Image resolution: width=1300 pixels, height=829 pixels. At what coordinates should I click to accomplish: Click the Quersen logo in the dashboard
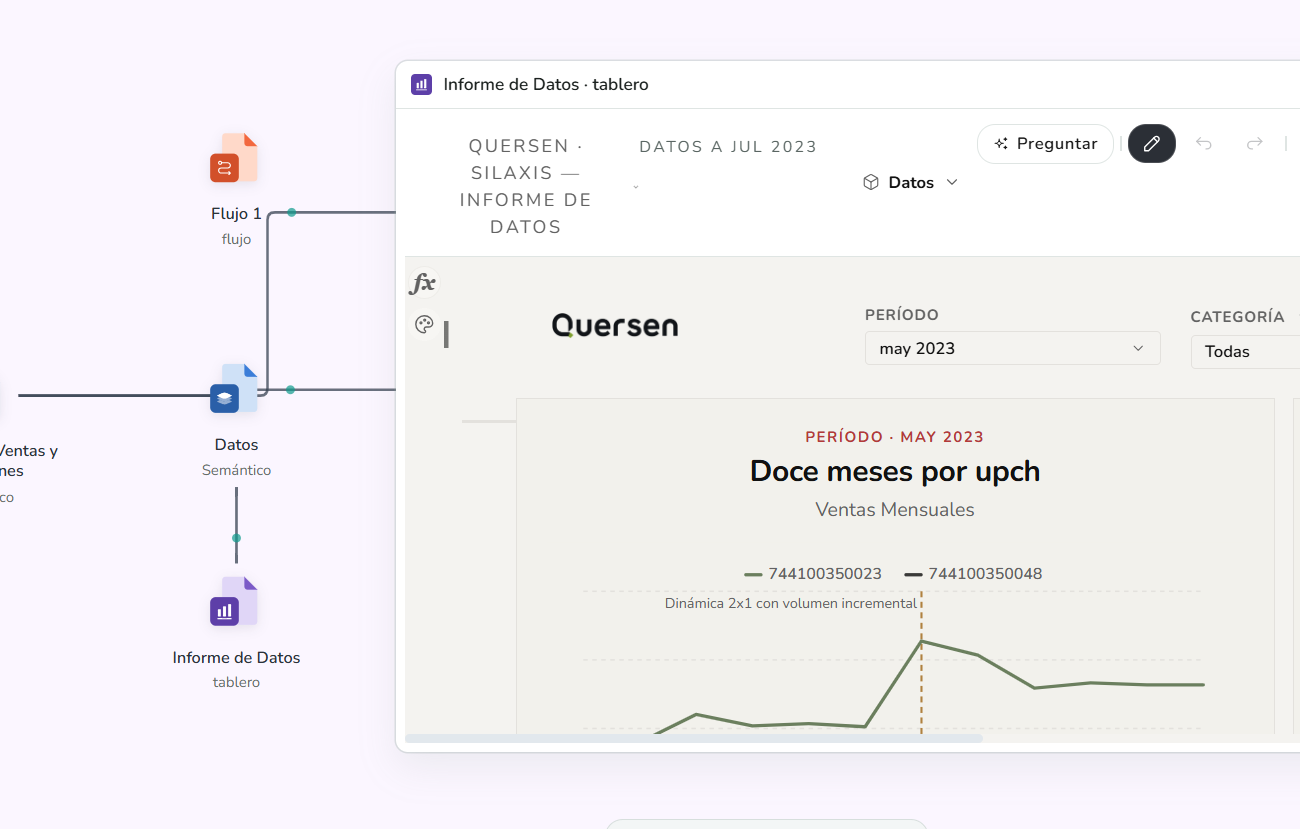tap(615, 325)
